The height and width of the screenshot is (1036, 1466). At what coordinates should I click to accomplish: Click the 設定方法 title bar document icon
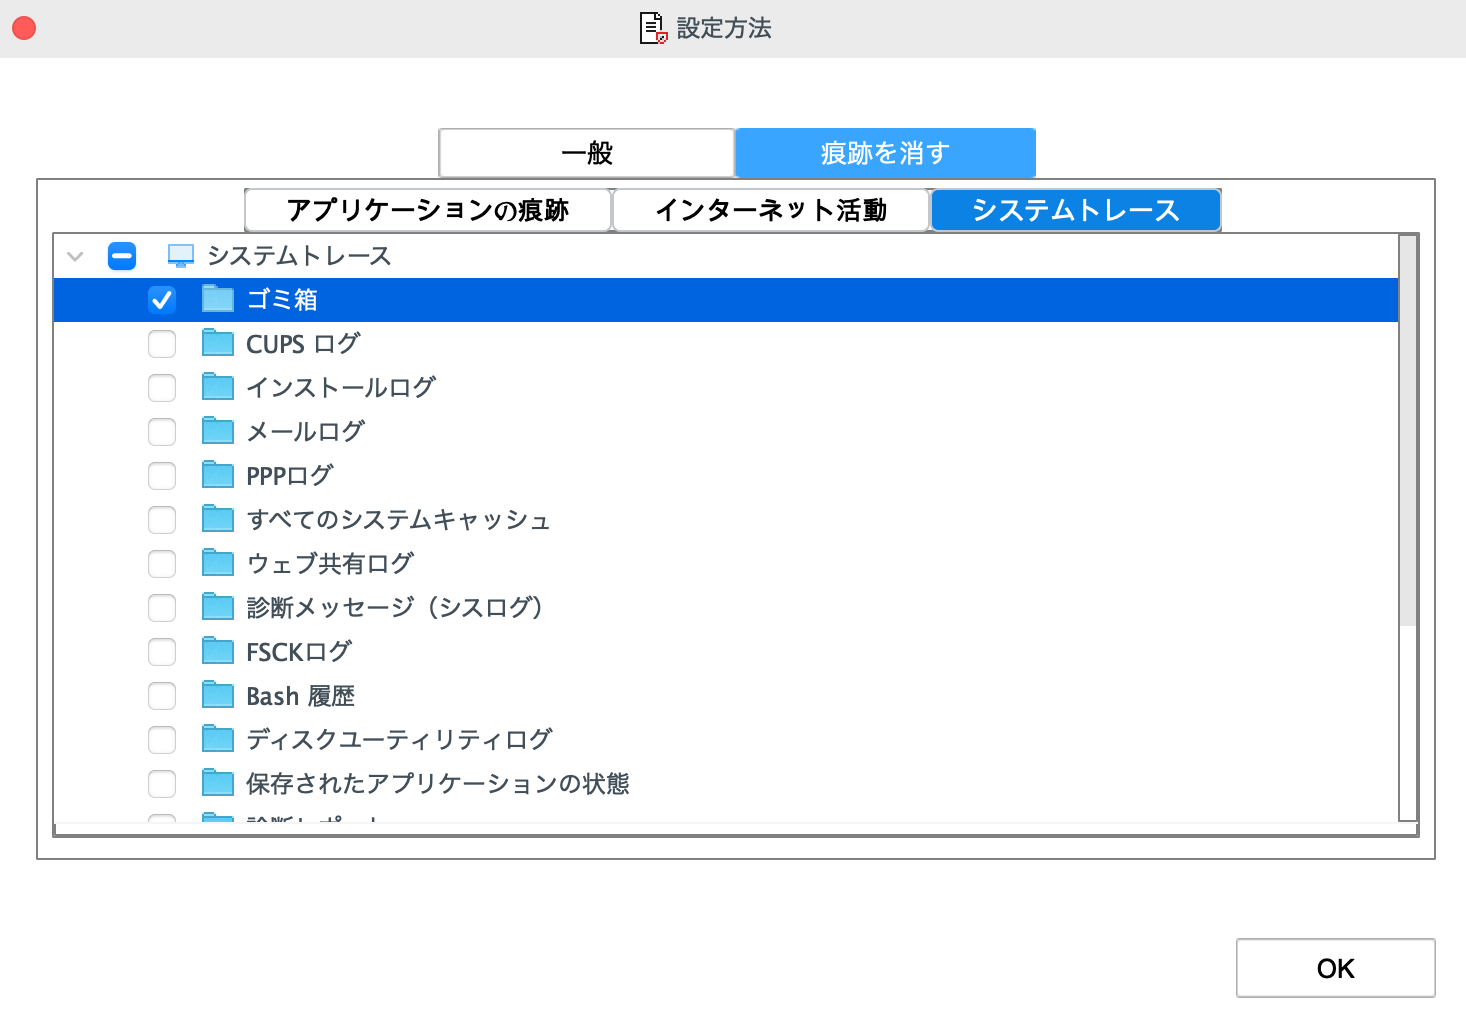pyautogui.click(x=653, y=28)
